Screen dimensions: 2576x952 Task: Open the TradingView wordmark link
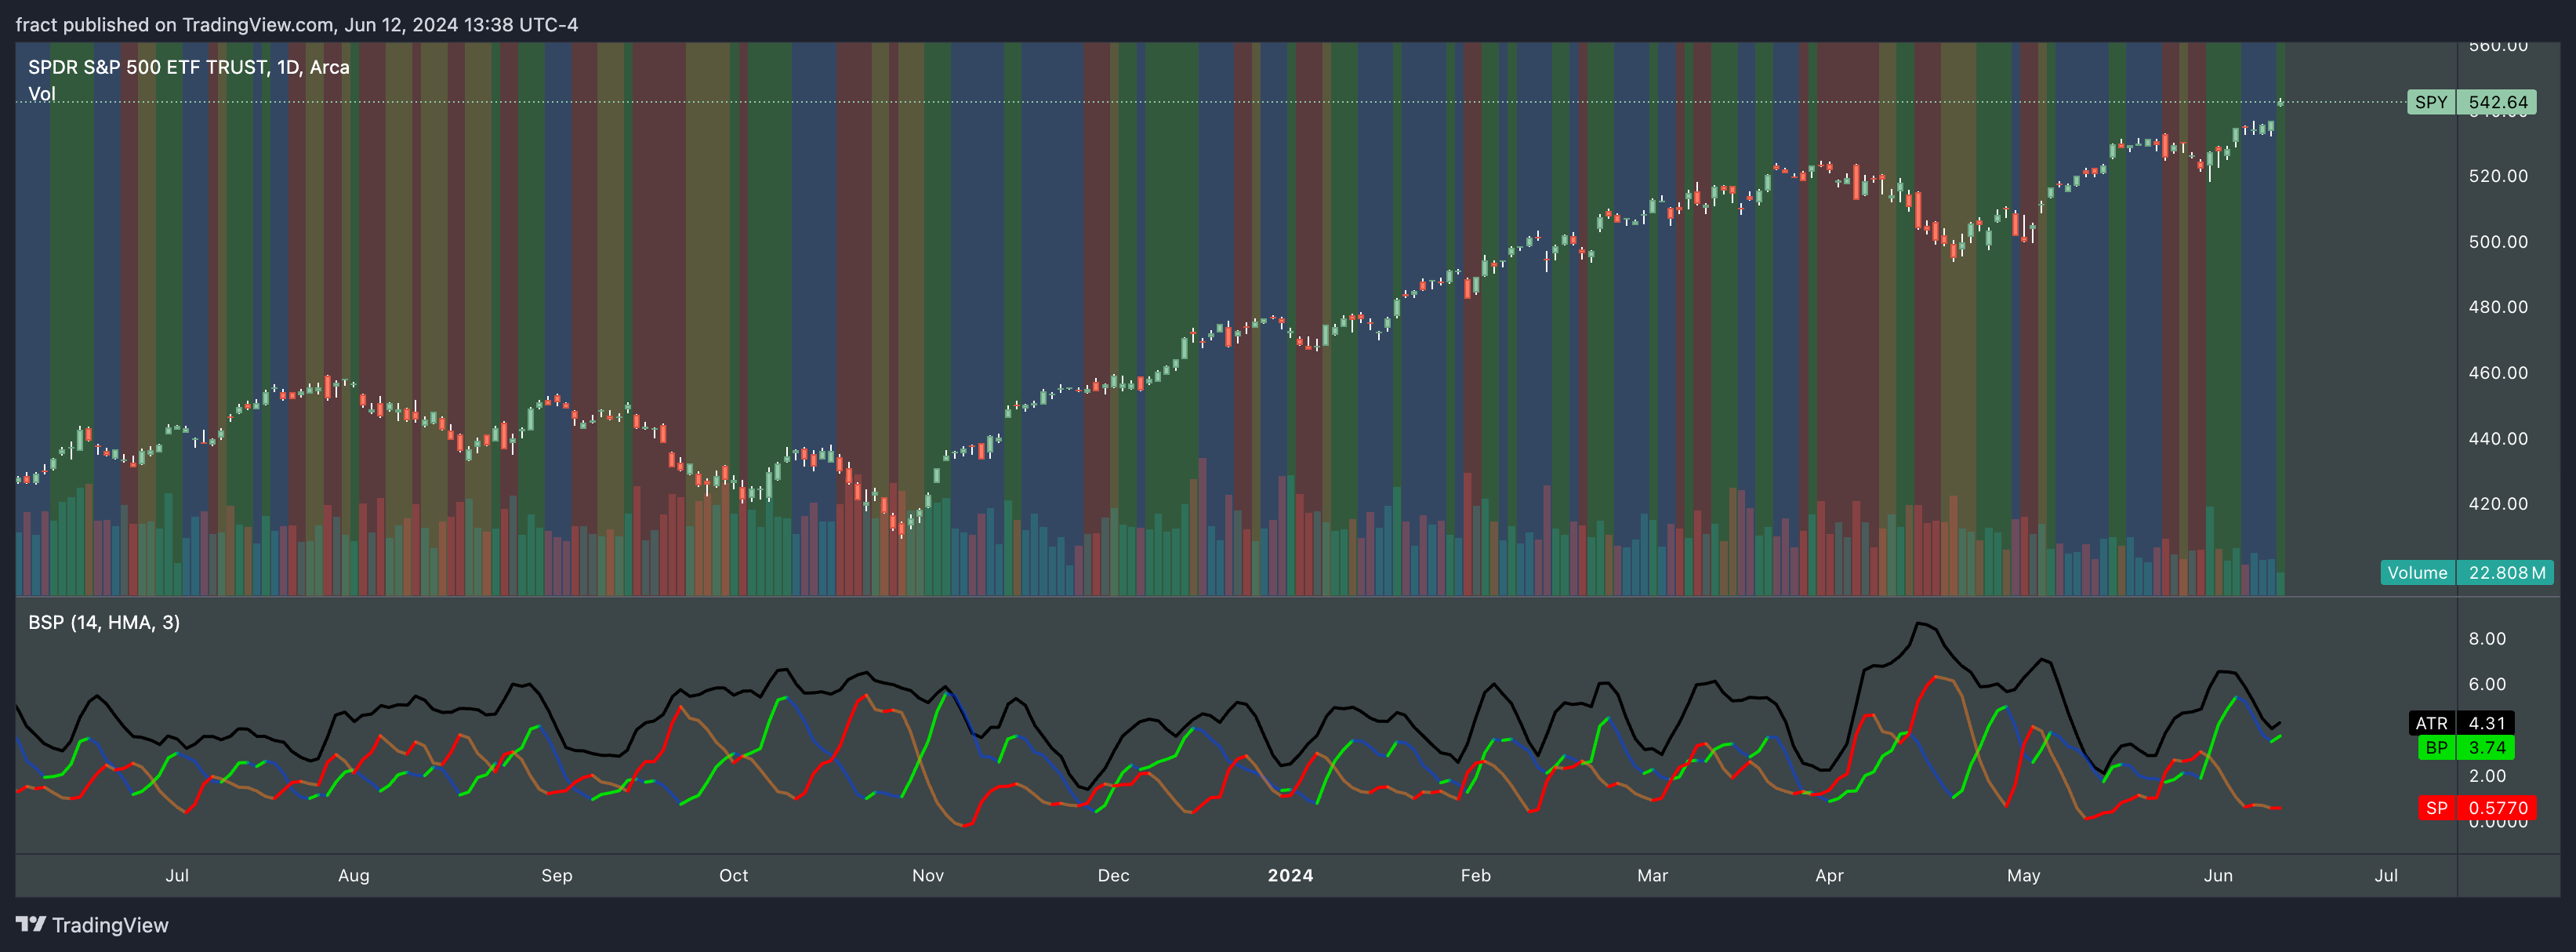(x=110, y=925)
